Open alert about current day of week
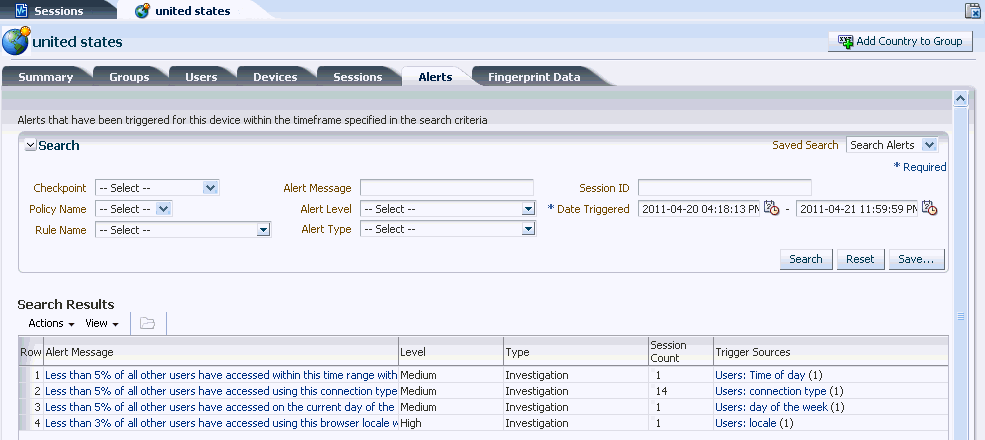This screenshot has width=985, height=440. 220,407
